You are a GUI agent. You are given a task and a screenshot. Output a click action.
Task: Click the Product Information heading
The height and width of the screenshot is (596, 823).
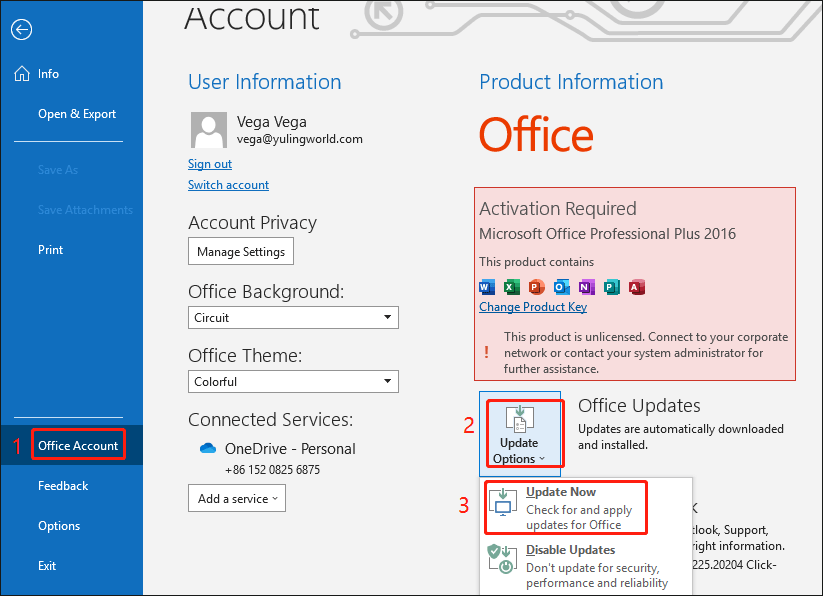click(571, 82)
